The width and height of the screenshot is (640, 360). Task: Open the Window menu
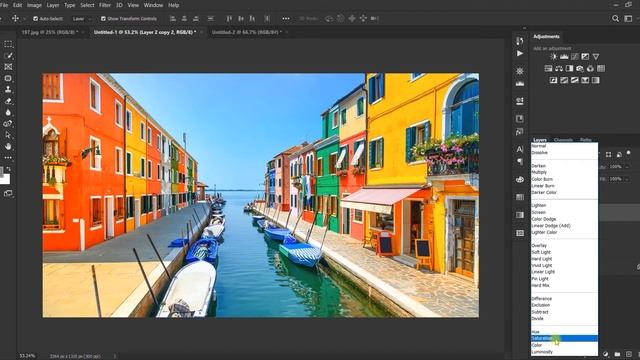pos(153,5)
